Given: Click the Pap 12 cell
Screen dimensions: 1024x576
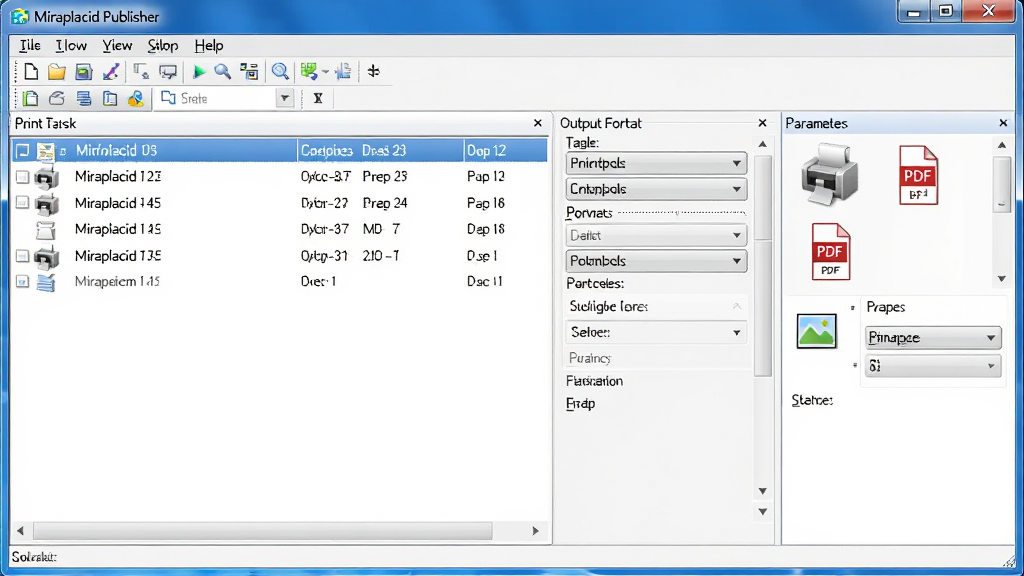Looking at the screenshot, I should [486, 176].
